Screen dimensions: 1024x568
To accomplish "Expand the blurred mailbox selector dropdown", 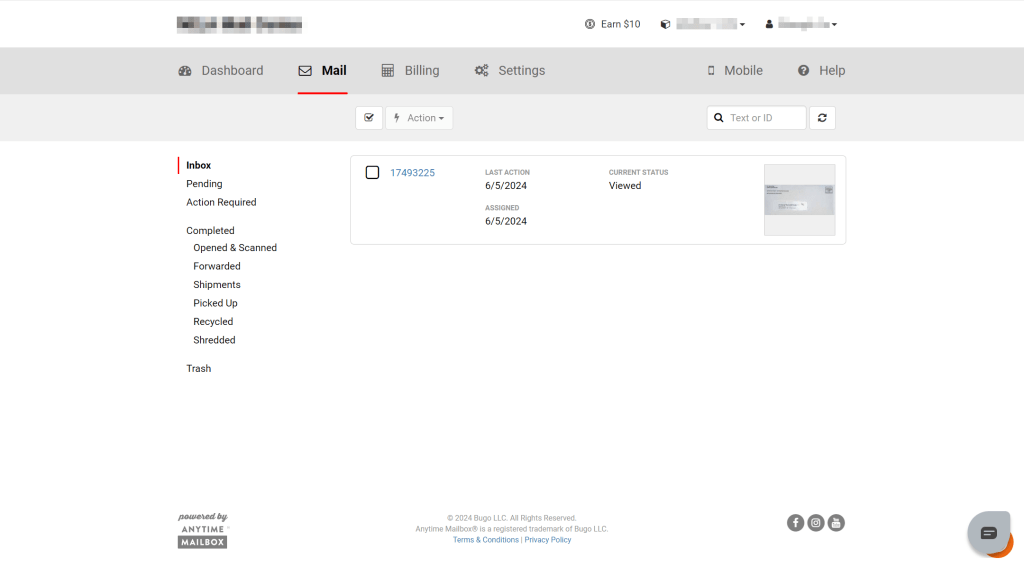I will [703, 24].
